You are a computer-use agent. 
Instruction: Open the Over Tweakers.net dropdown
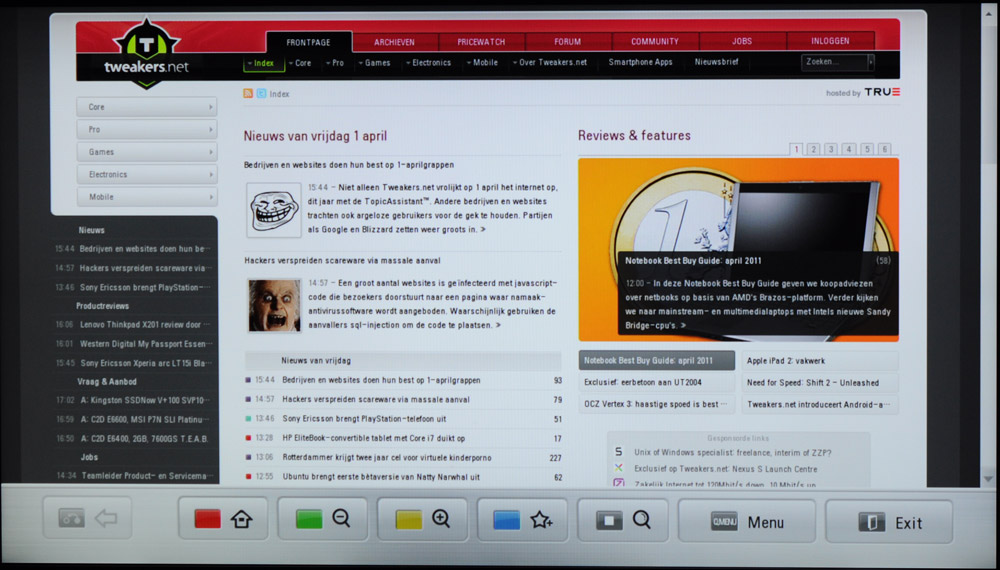tap(550, 62)
